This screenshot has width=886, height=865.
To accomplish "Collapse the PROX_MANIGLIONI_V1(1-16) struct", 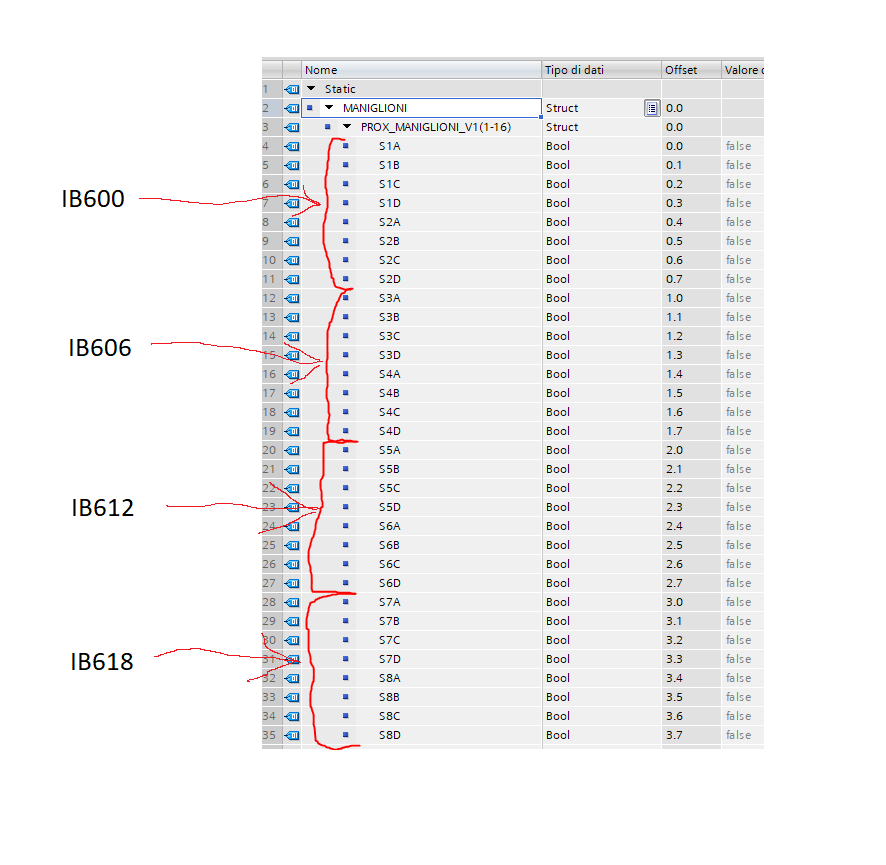I will point(347,127).
